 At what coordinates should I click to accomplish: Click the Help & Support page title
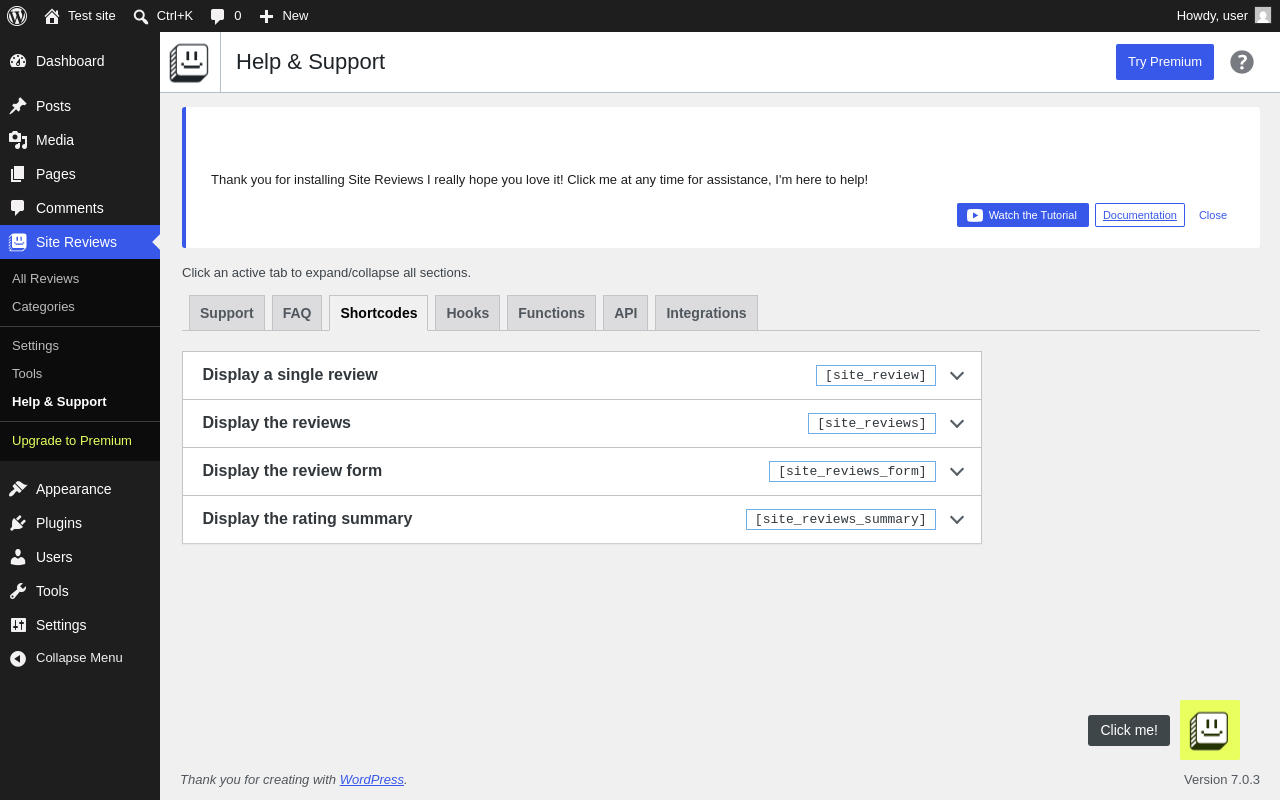(310, 62)
